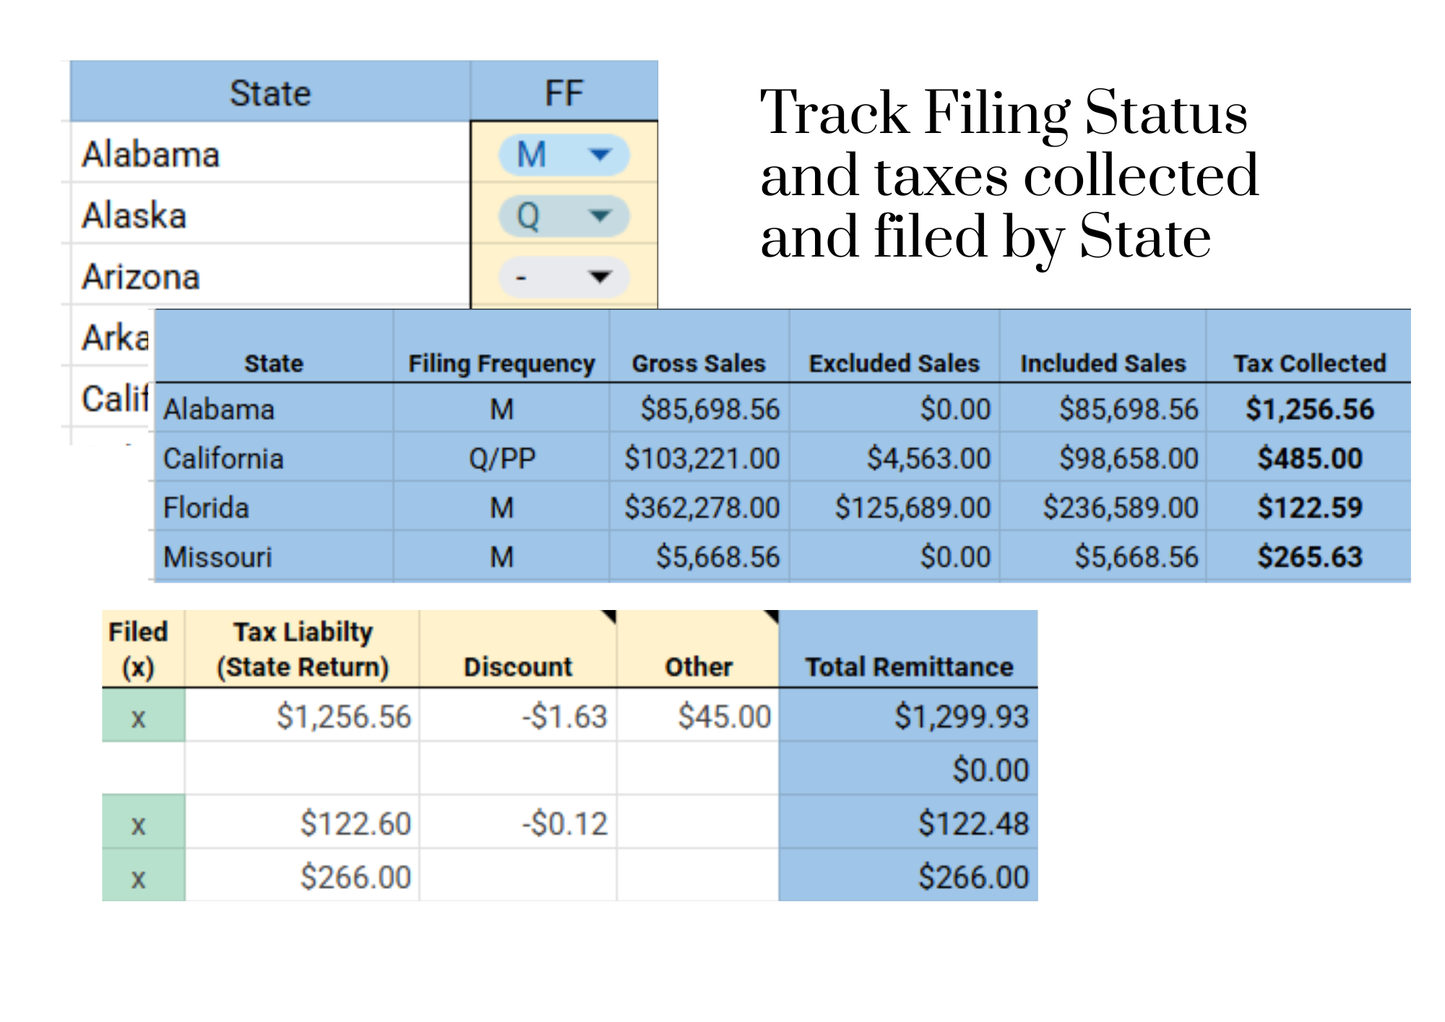Select California gross sales $103,221.00 cell
1445x1022 pixels.
699,458
